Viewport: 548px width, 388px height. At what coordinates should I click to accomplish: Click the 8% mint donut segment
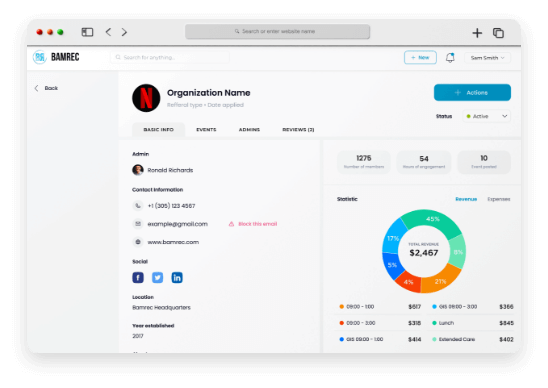[x=458, y=252]
